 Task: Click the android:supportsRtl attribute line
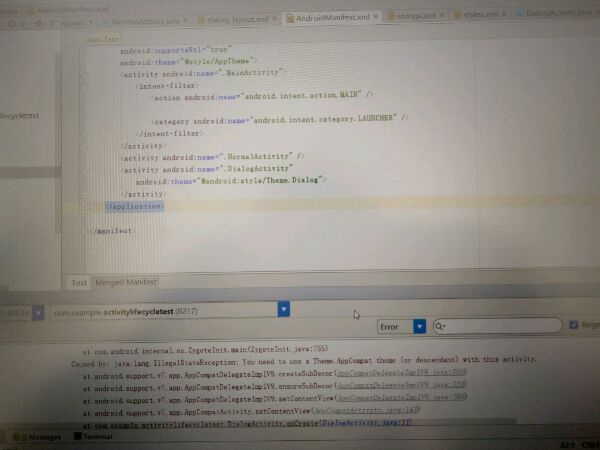(176, 50)
